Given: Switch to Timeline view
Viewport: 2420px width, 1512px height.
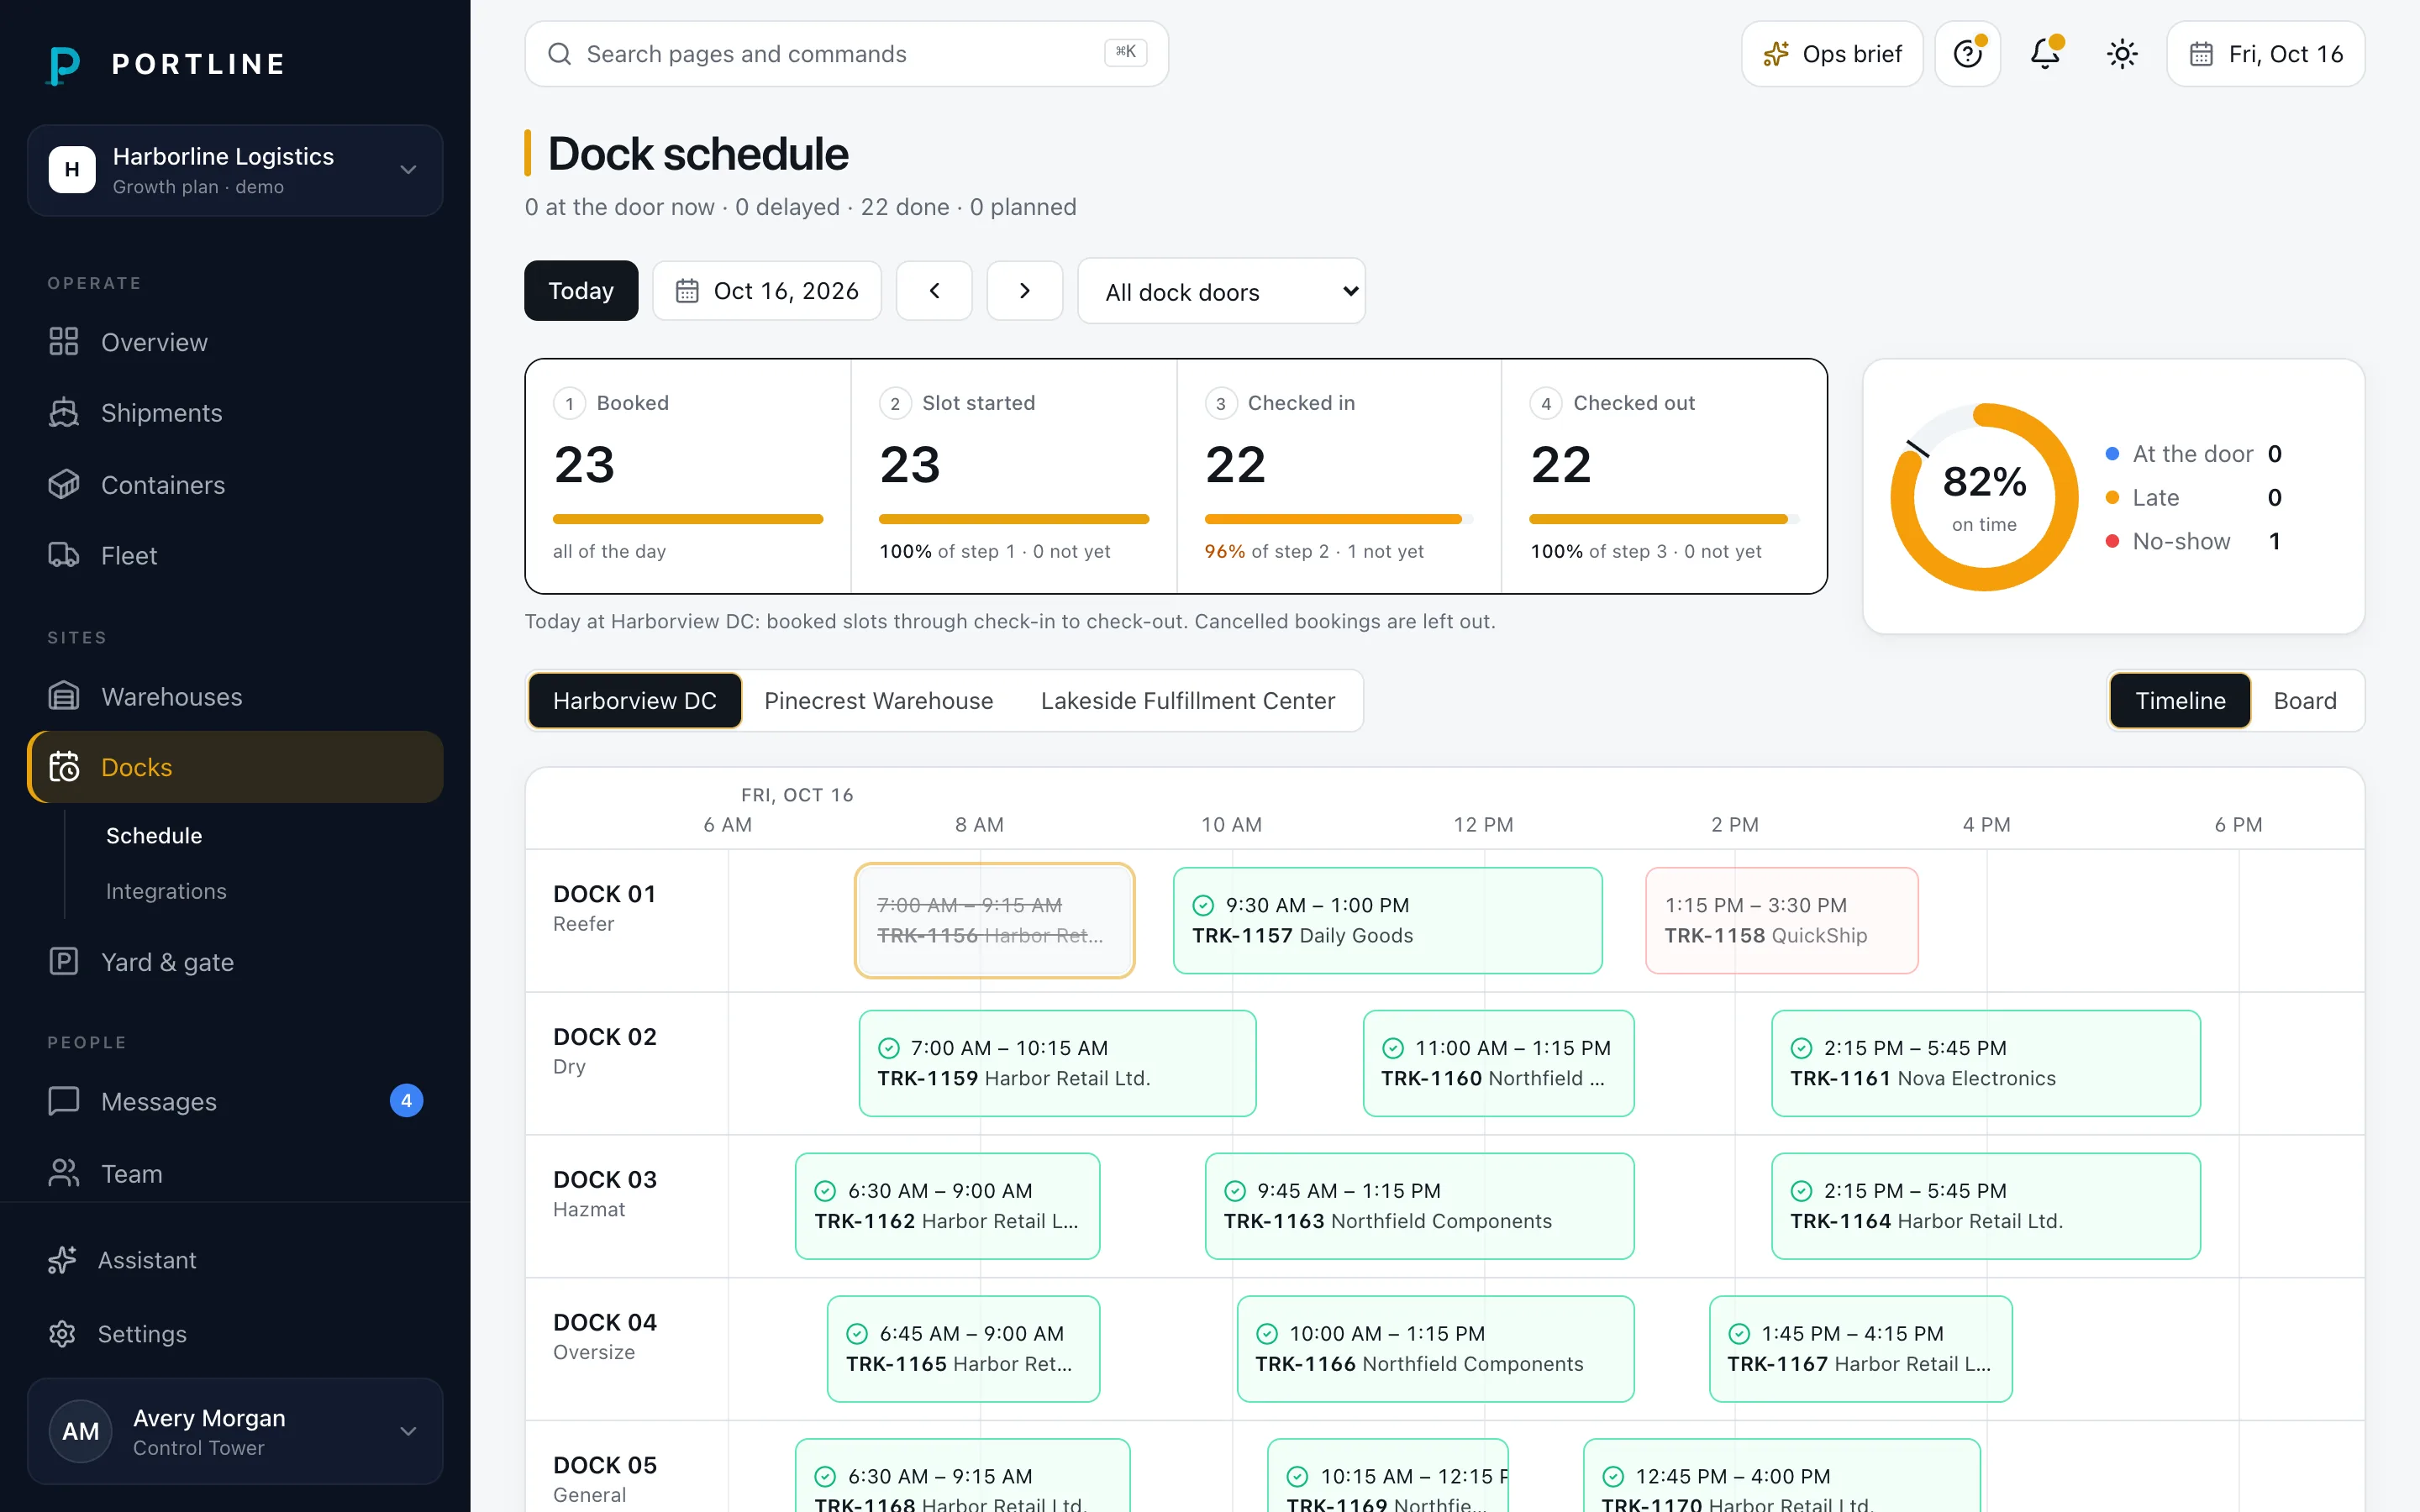Looking at the screenshot, I should [x=2180, y=701].
